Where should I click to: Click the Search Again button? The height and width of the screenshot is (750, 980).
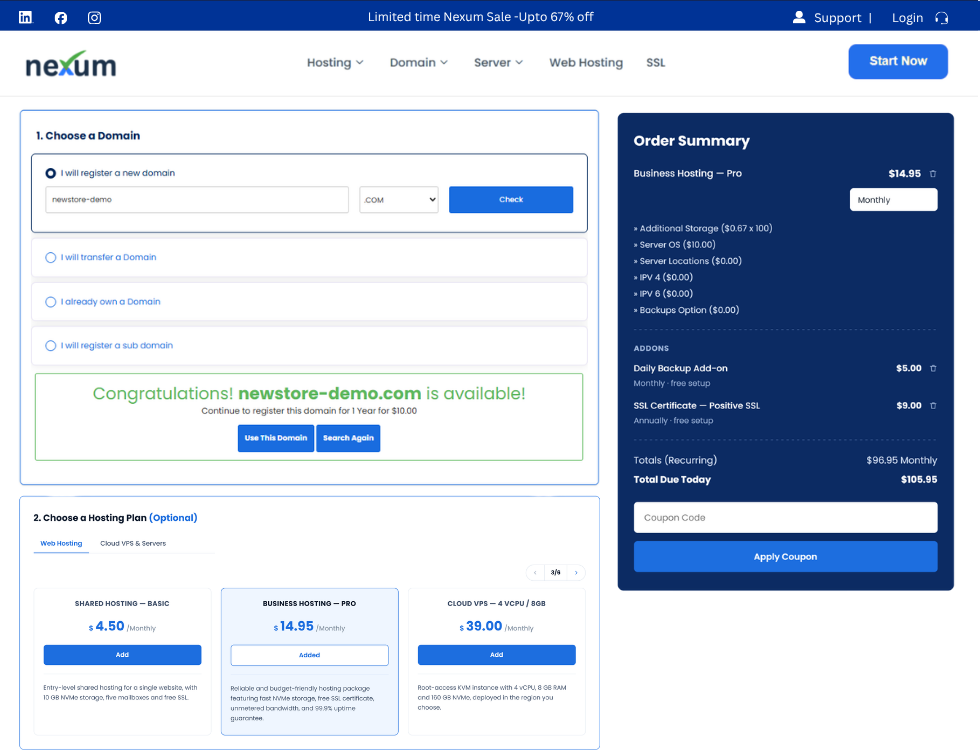point(348,438)
